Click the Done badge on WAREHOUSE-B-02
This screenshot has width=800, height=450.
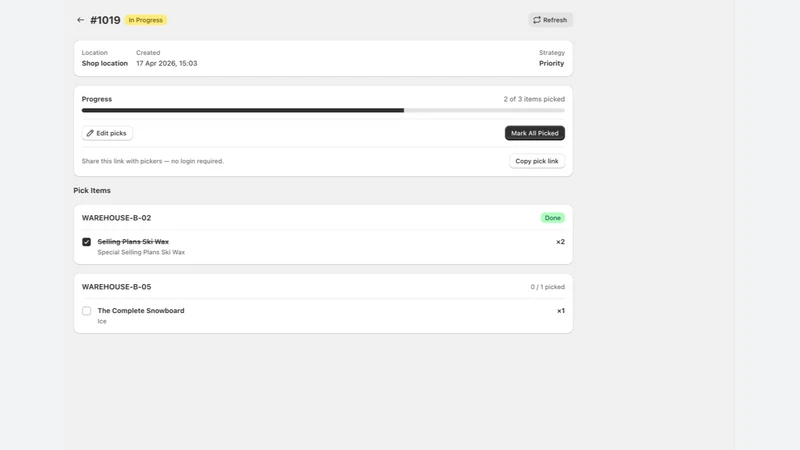(x=553, y=218)
